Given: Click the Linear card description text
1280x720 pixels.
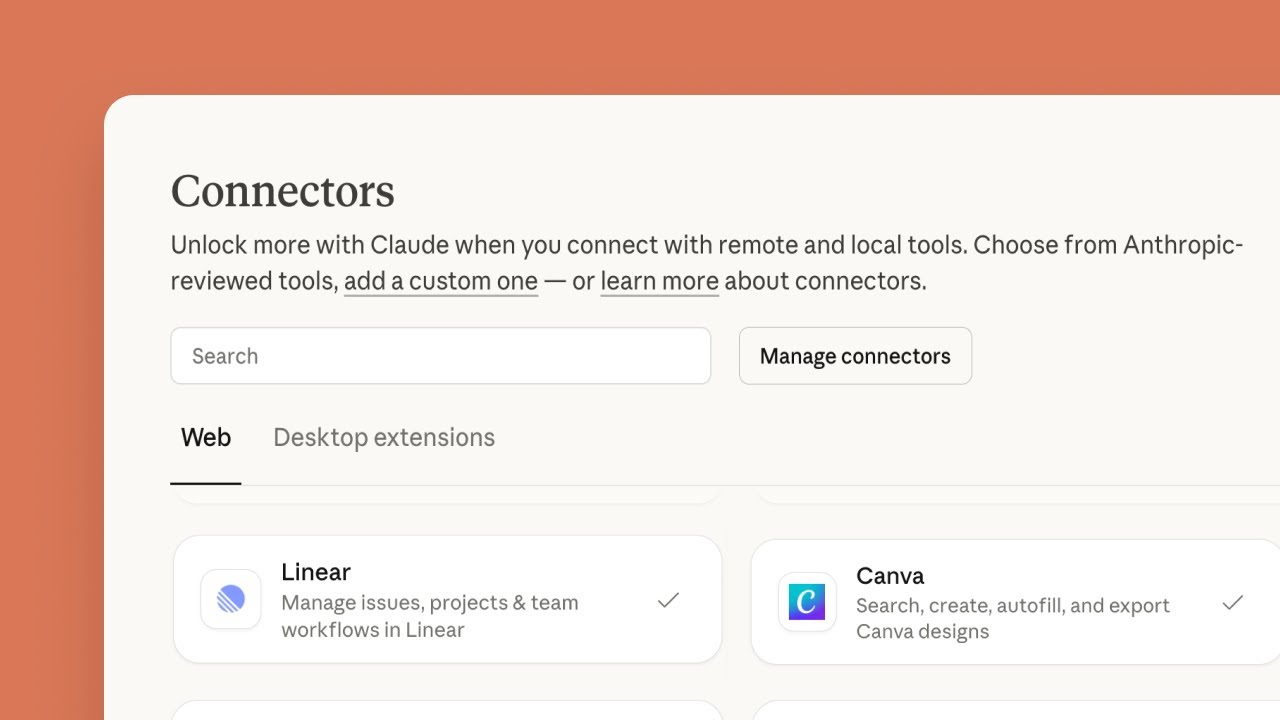Looking at the screenshot, I should [430, 616].
